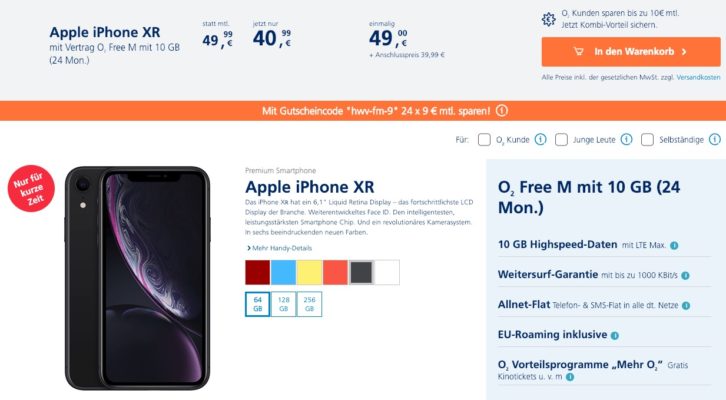726x400 pixels.
Task: Select the 256 GB storage option
Action: pyautogui.click(x=309, y=304)
